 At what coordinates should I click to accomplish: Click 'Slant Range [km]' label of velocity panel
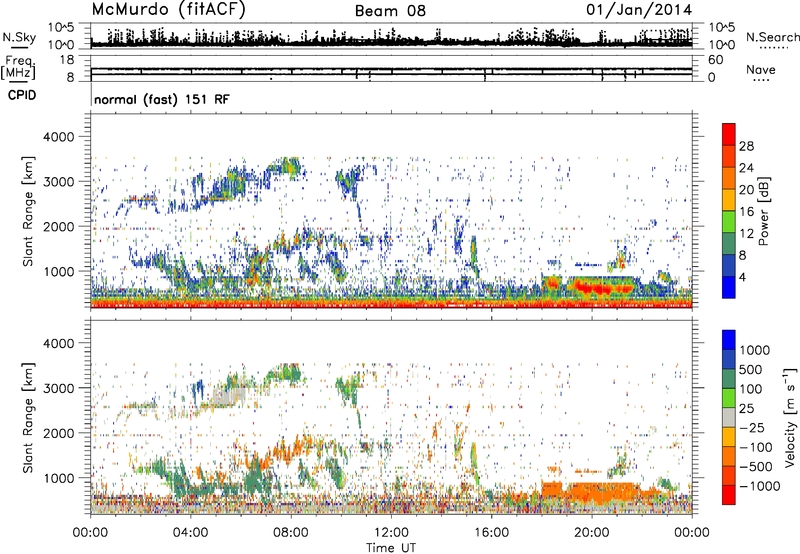click(28, 417)
